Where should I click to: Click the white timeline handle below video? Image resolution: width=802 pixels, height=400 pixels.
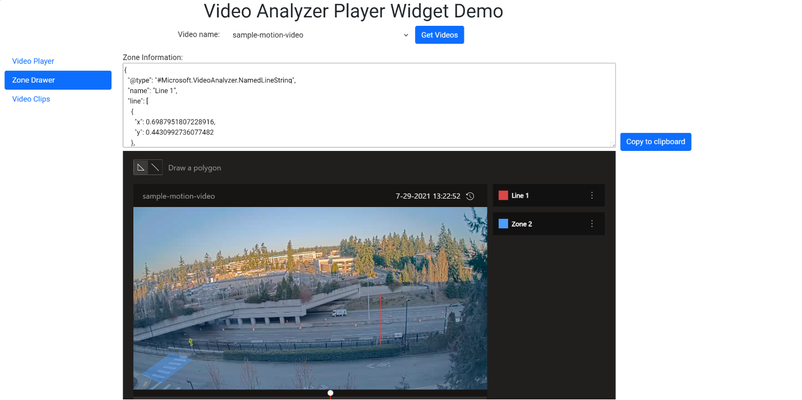coord(330,393)
